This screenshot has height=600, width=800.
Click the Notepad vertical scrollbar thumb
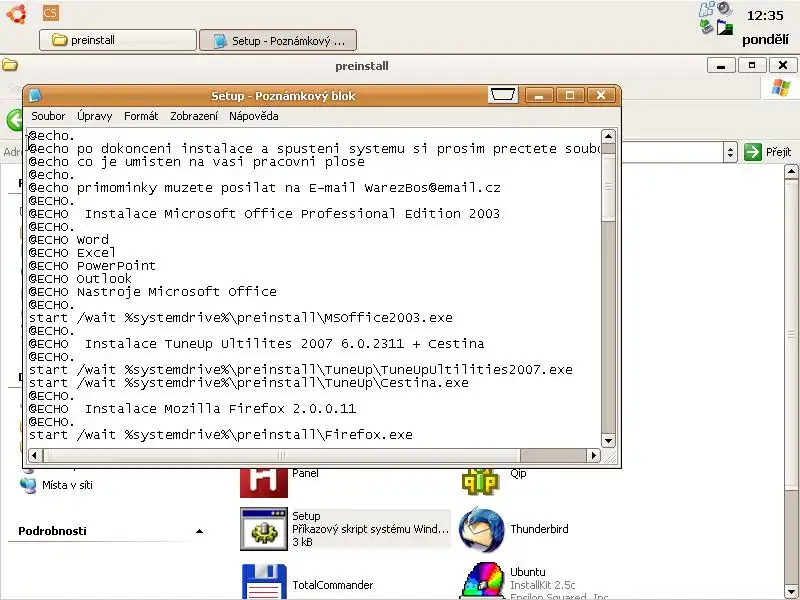pyautogui.click(x=608, y=187)
